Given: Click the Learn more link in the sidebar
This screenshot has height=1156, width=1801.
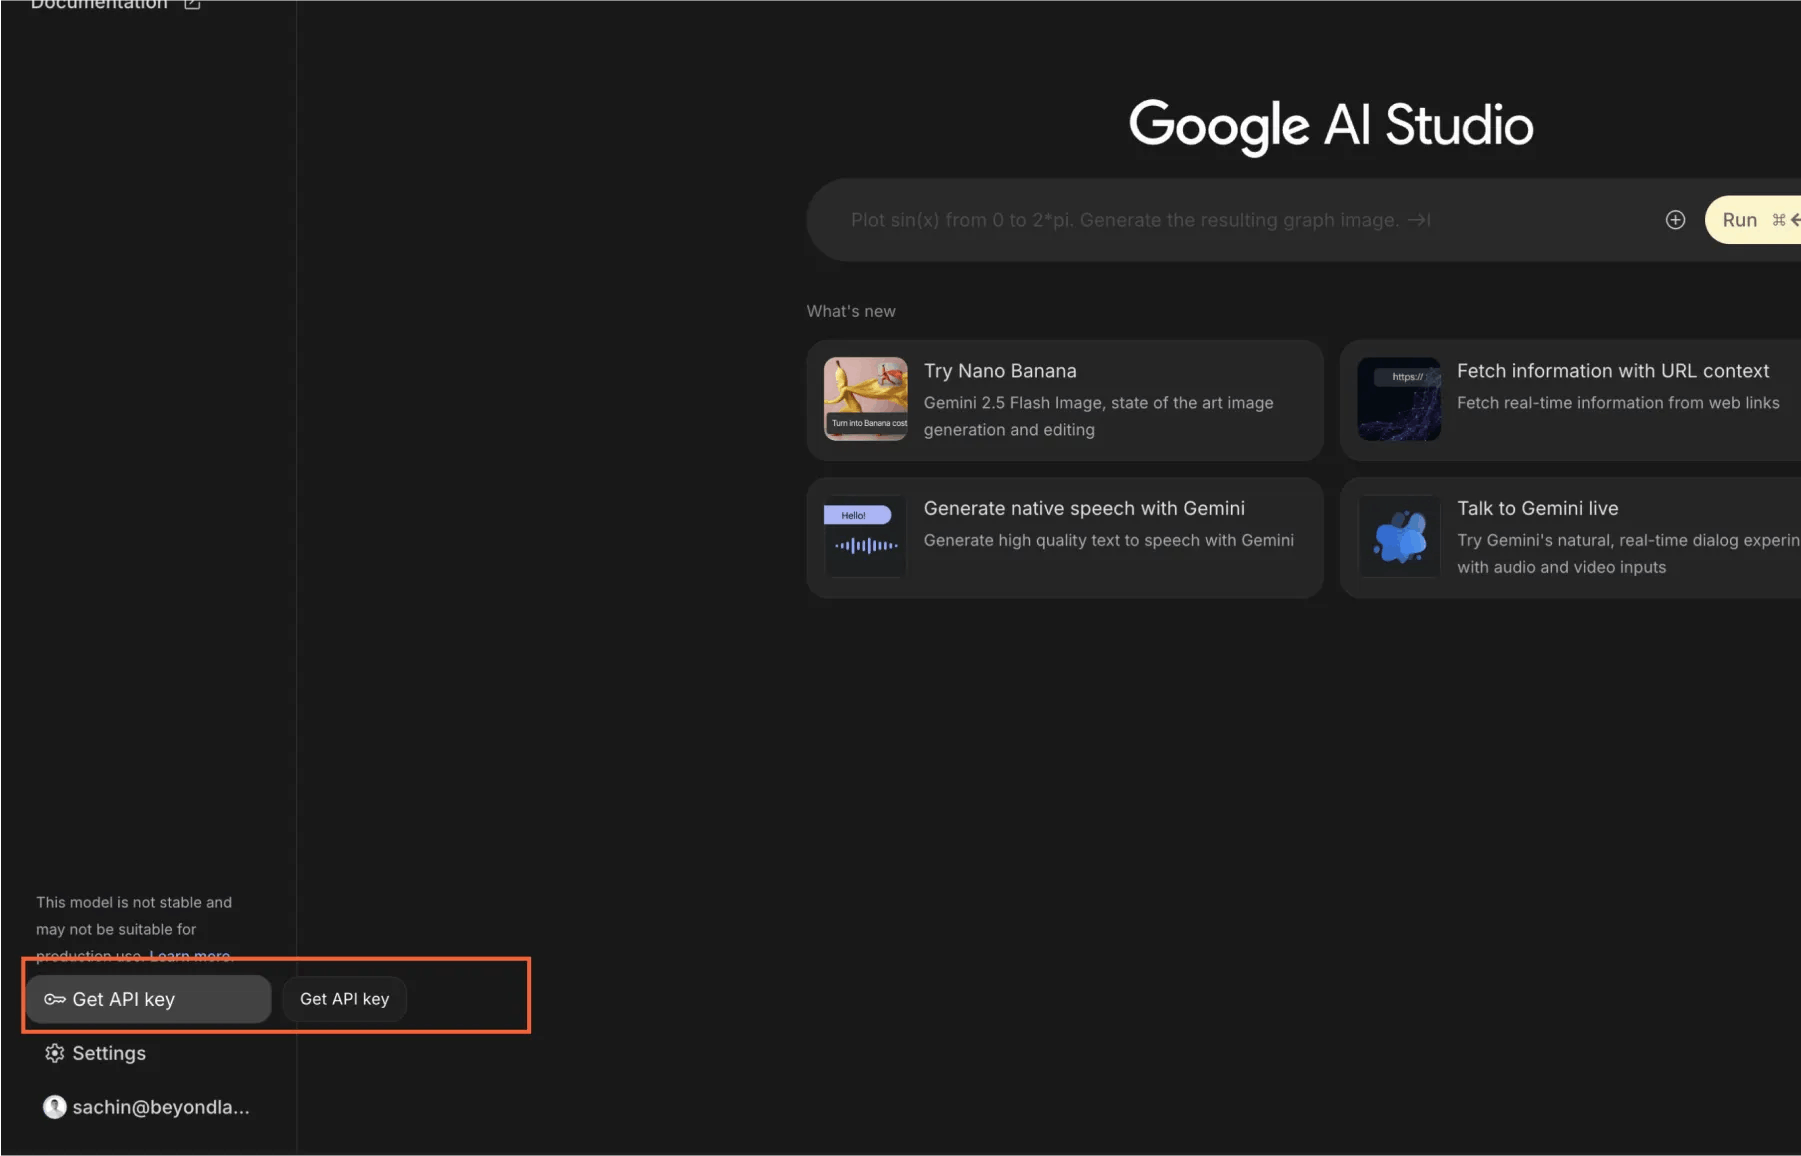Looking at the screenshot, I should point(191,956).
